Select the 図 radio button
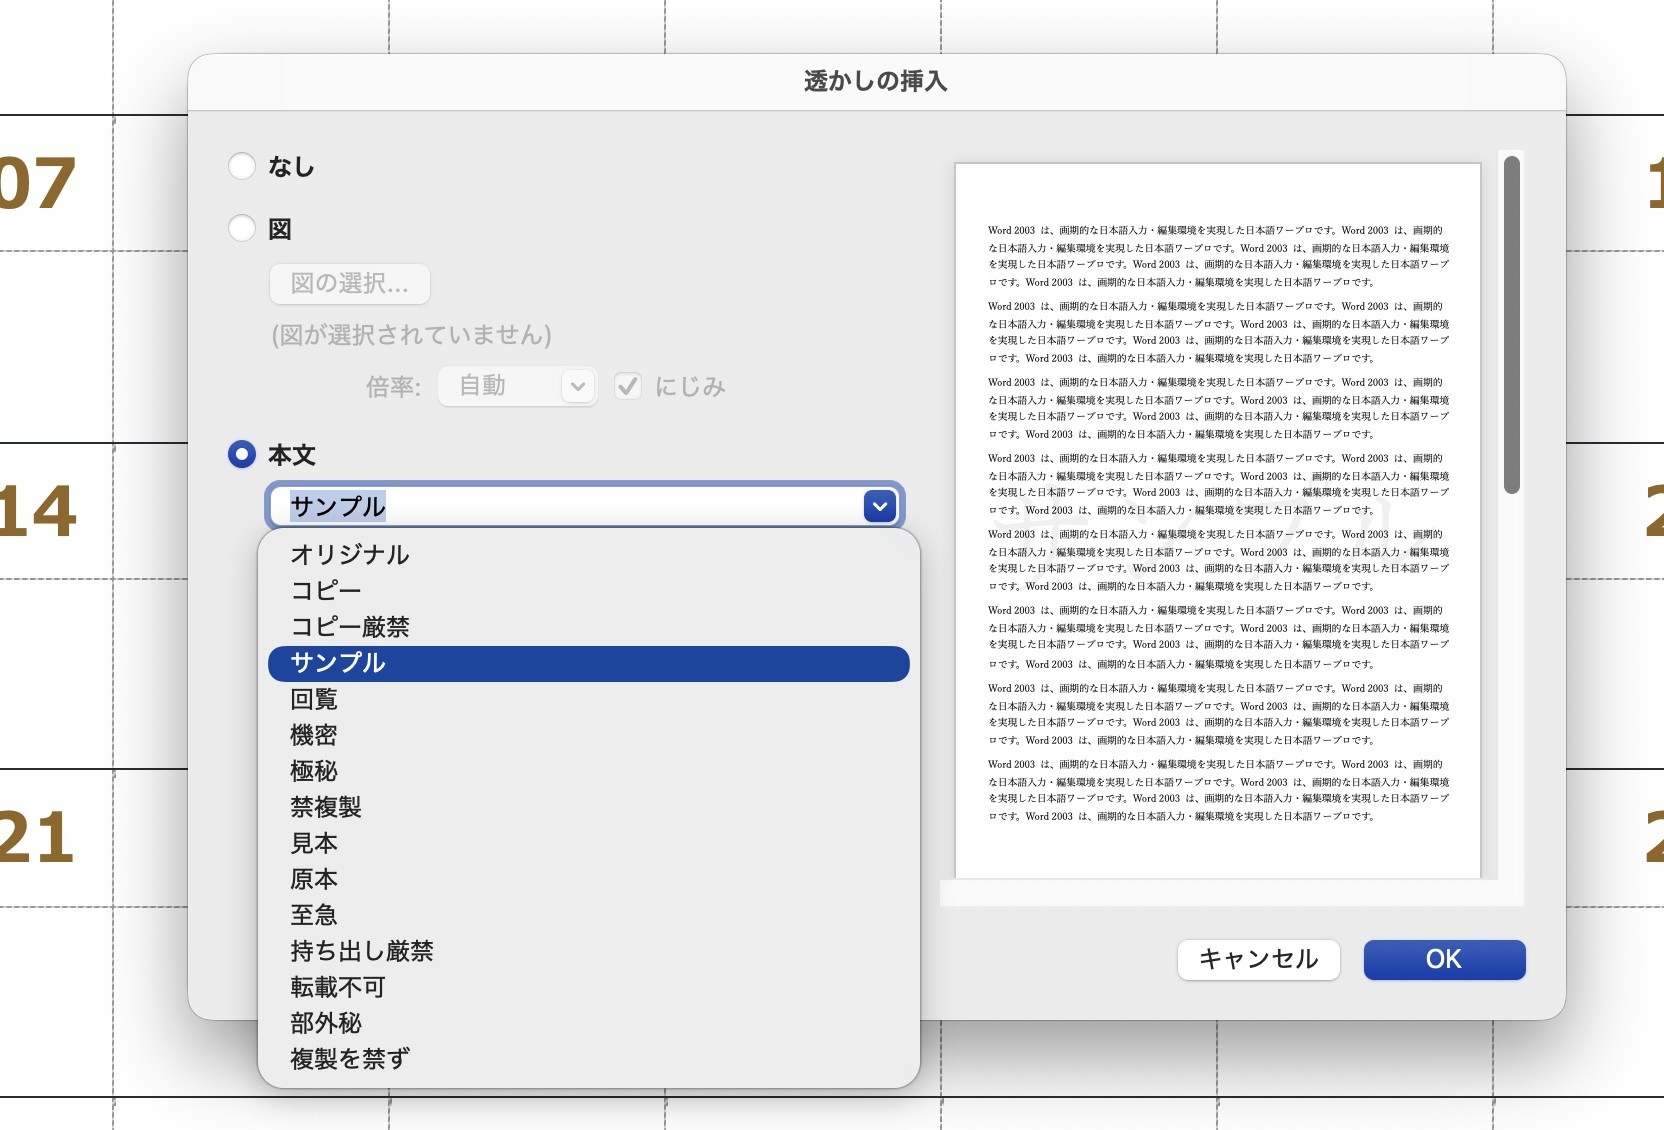Screen dimensions: 1664x1130 242,228
